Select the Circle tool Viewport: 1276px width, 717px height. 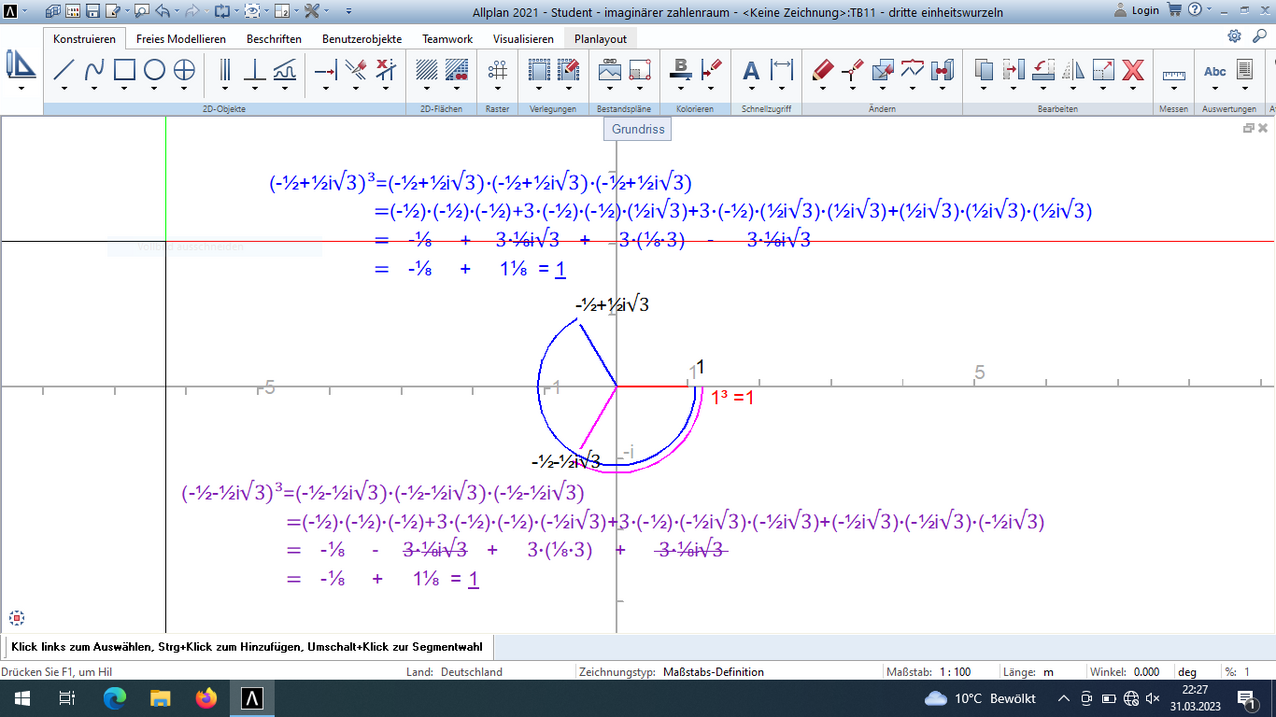(x=154, y=70)
